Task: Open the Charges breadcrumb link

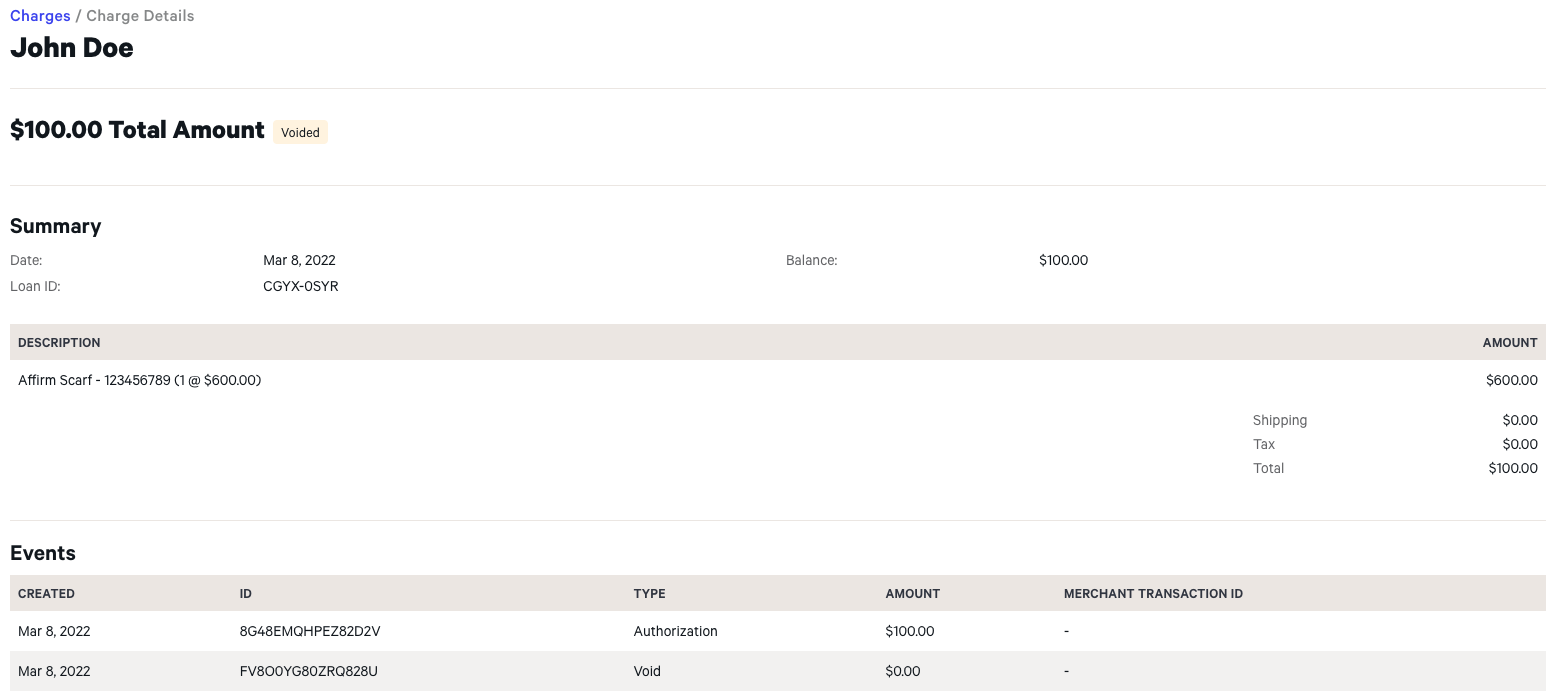Action: [40, 16]
